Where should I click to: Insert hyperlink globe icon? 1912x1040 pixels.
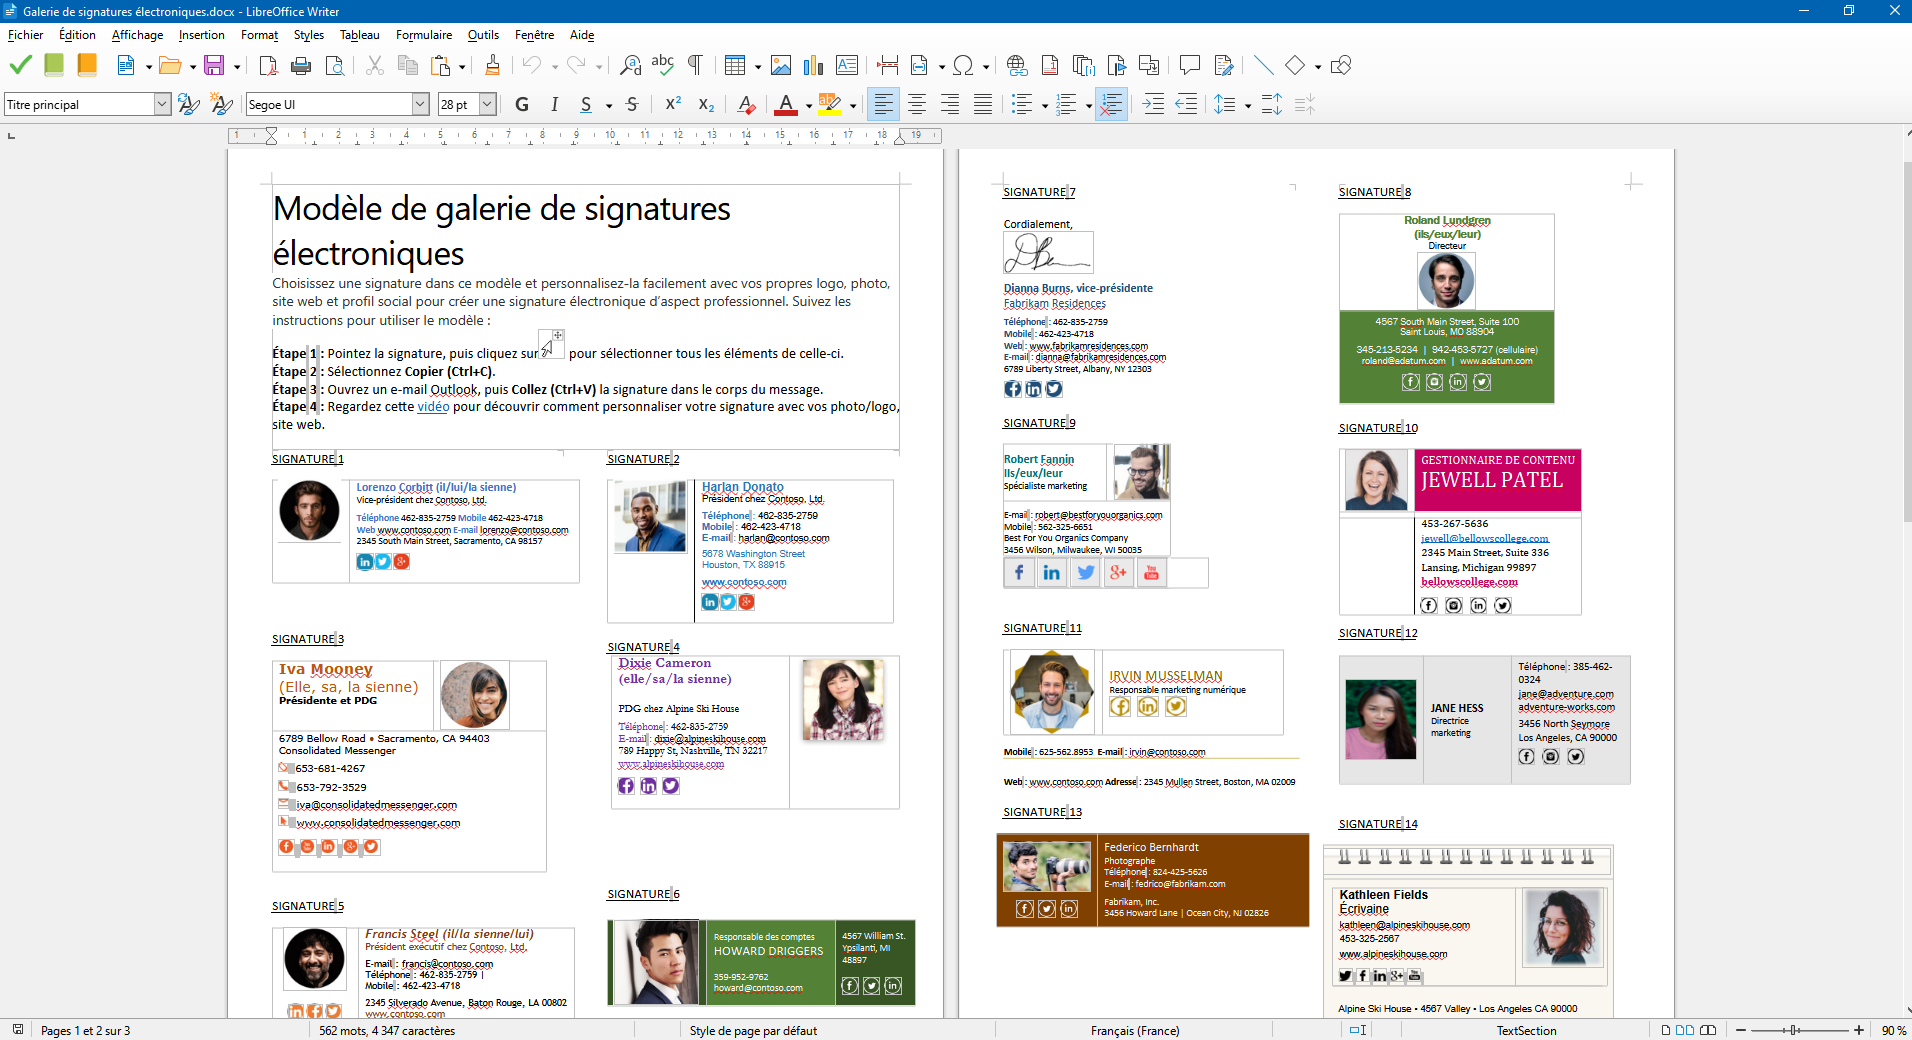1017,66
